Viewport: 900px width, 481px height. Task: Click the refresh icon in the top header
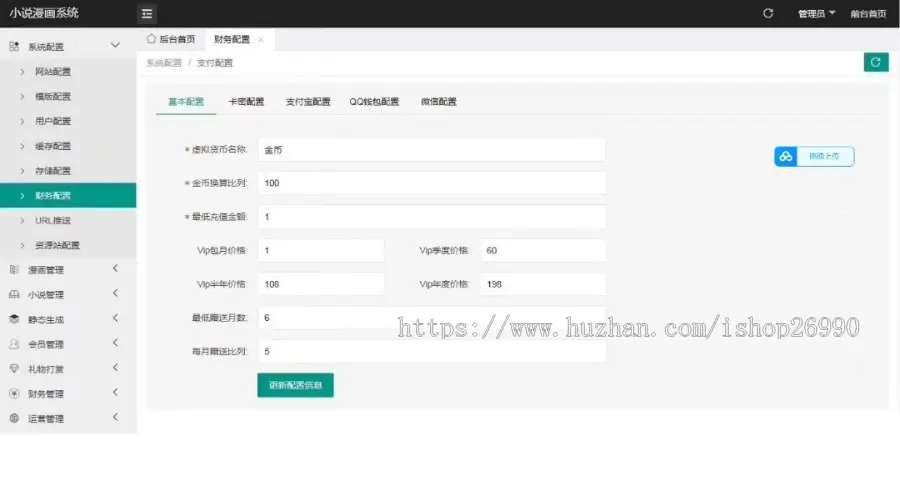(x=768, y=14)
